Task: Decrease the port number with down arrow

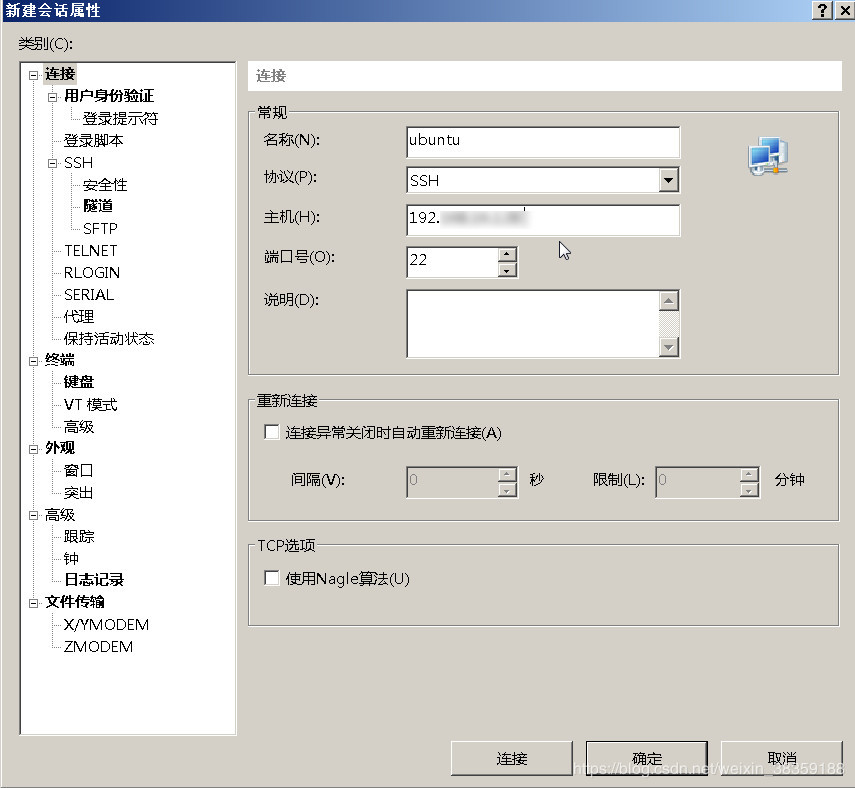Action: point(507,270)
